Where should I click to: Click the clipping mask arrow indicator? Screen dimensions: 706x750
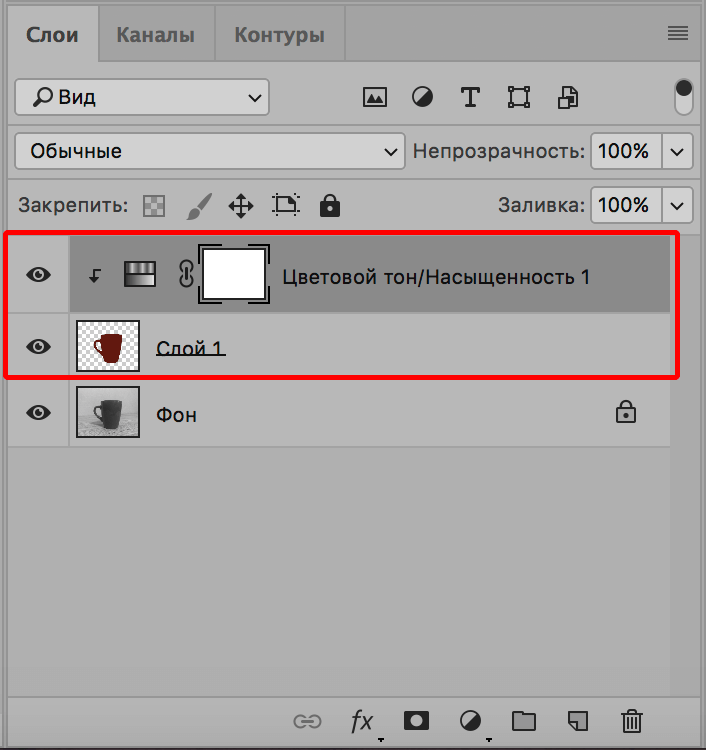[95, 275]
